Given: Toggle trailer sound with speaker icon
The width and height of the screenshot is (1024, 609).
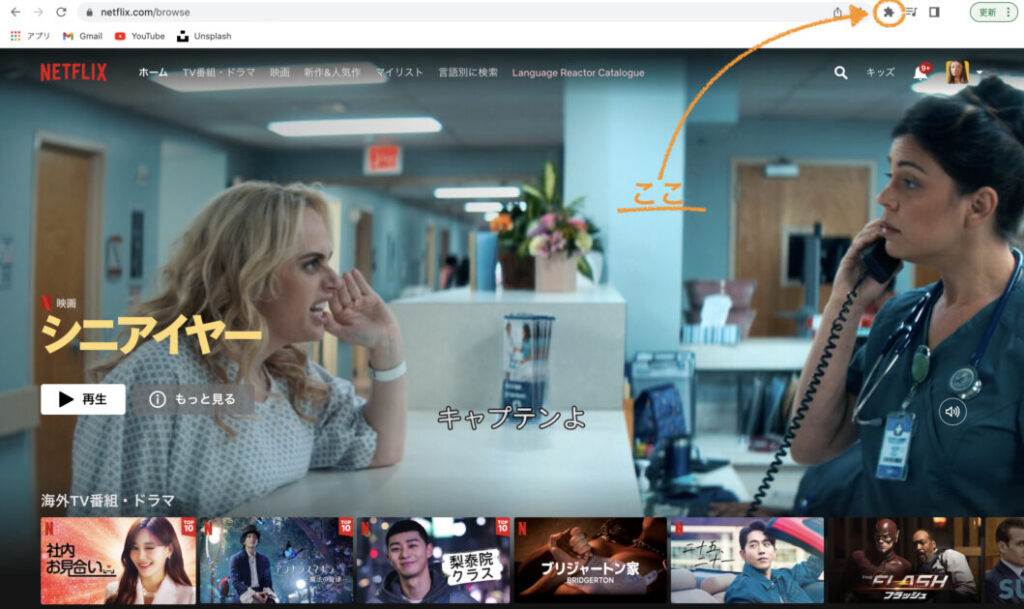Looking at the screenshot, I should [953, 411].
